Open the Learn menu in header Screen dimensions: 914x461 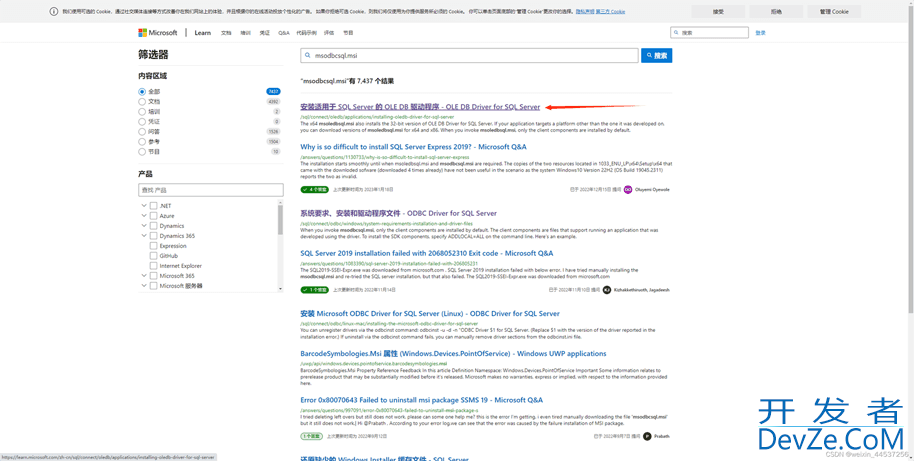click(x=203, y=33)
